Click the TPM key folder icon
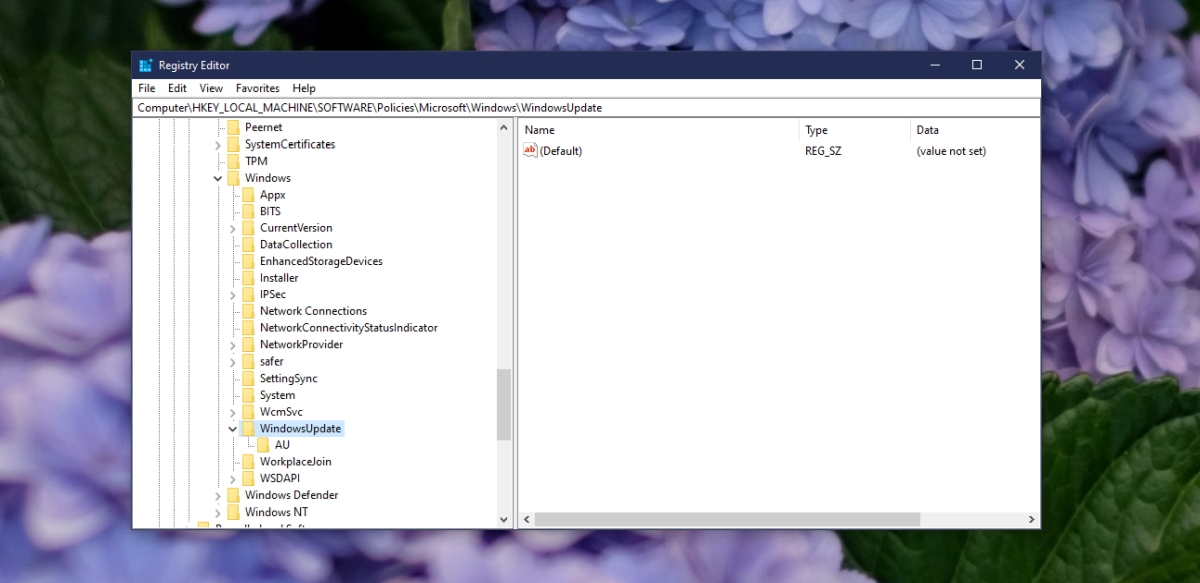1200x583 pixels. click(233, 161)
